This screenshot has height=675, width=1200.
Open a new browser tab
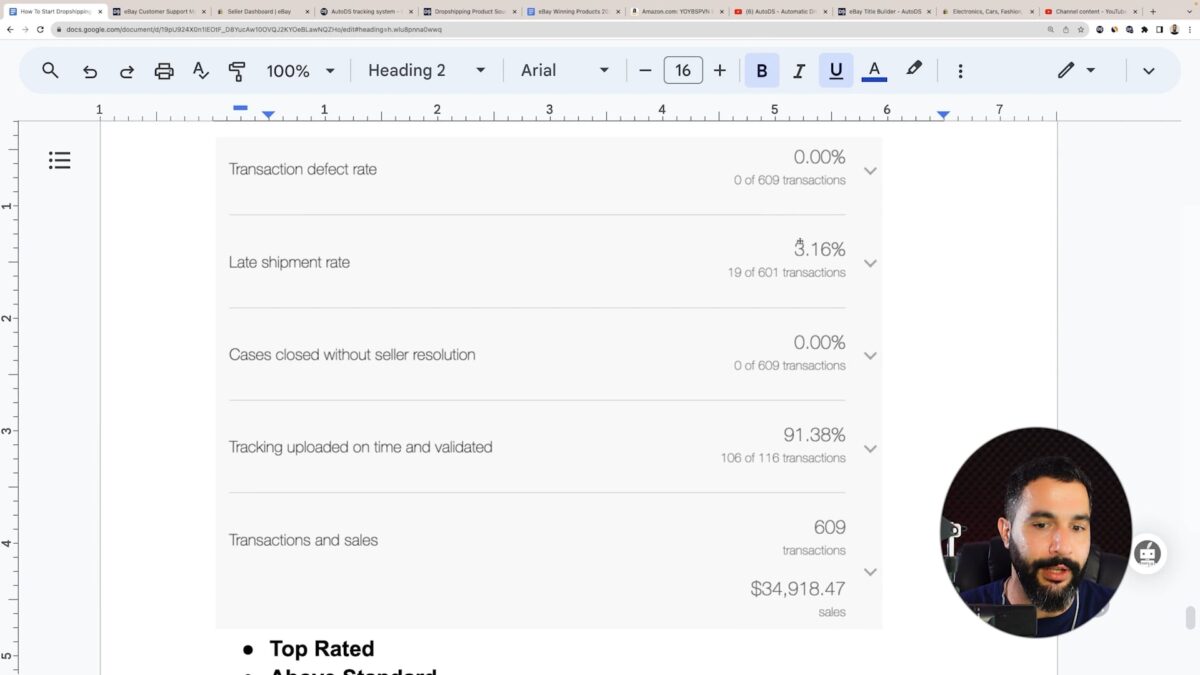click(1153, 11)
